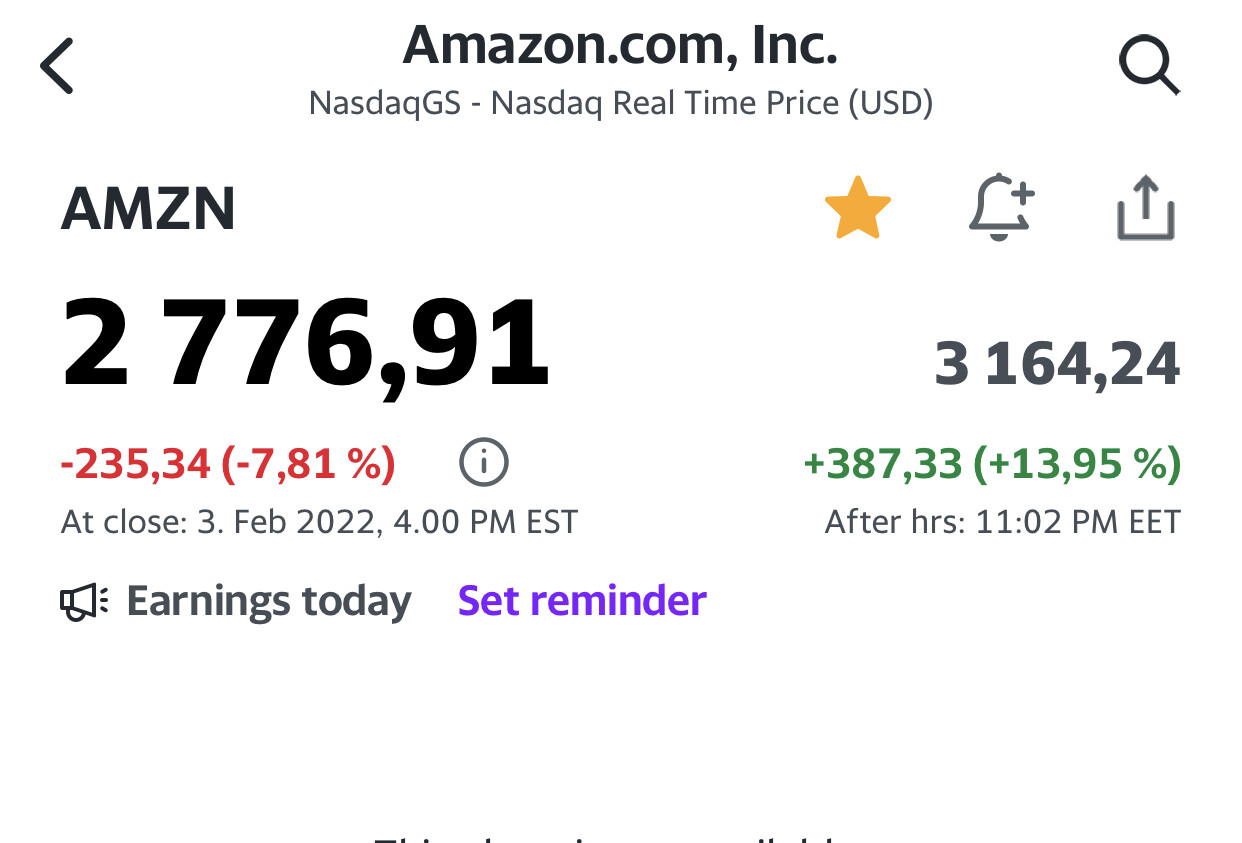
Task: Toggle the yellow favorite star for AMZN
Action: click(857, 208)
